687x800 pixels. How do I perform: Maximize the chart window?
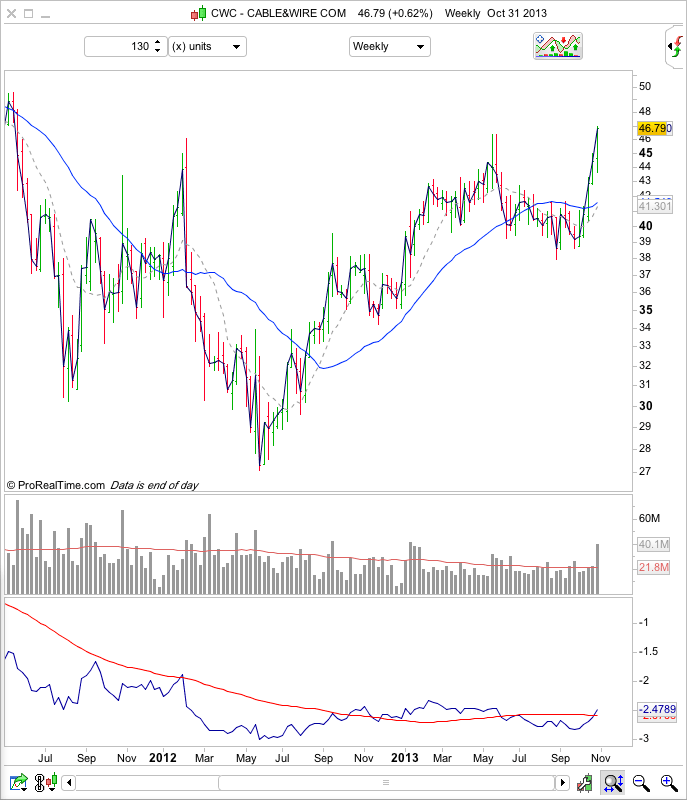29,14
